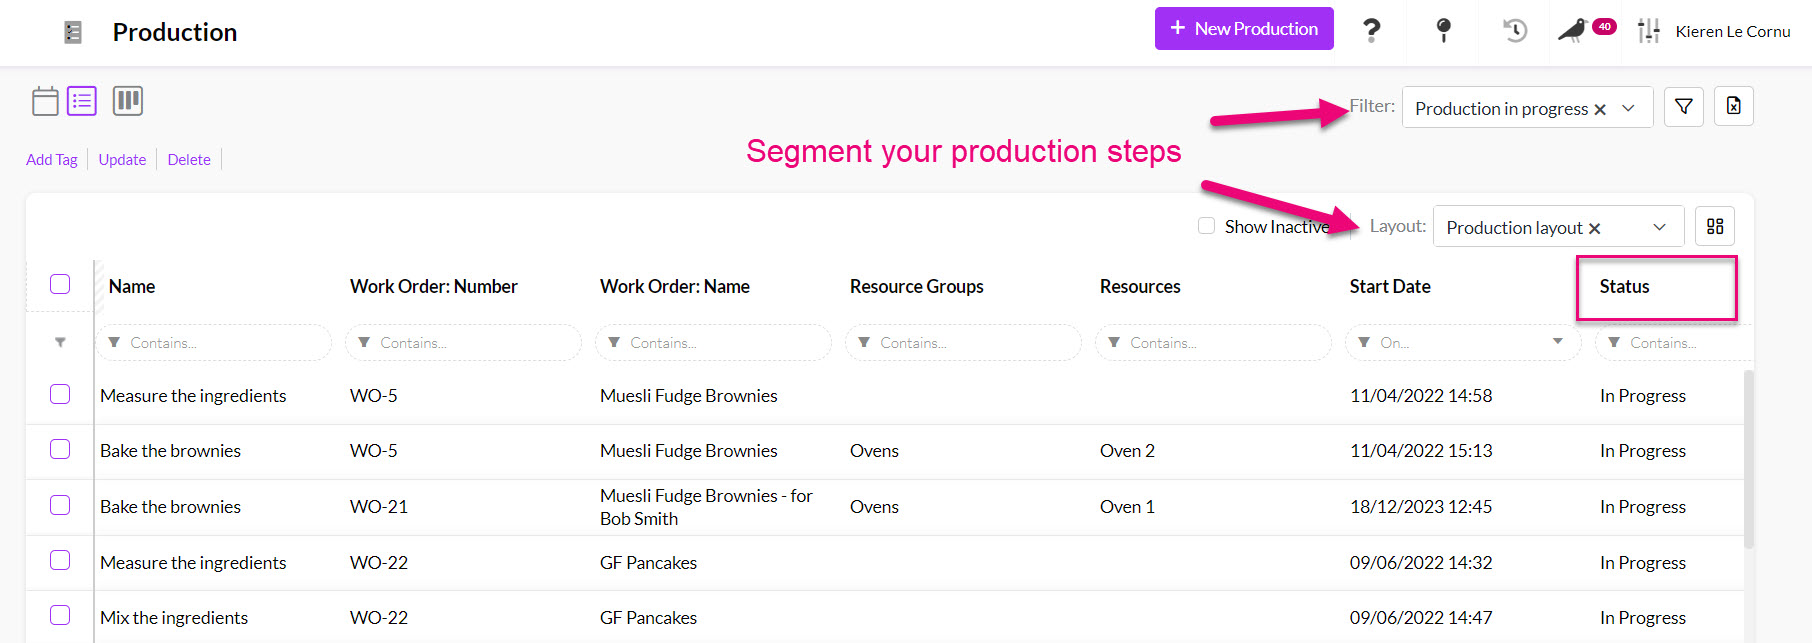This screenshot has width=1812, height=643.
Task: Open the help question mark icon
Action: 1372,31
